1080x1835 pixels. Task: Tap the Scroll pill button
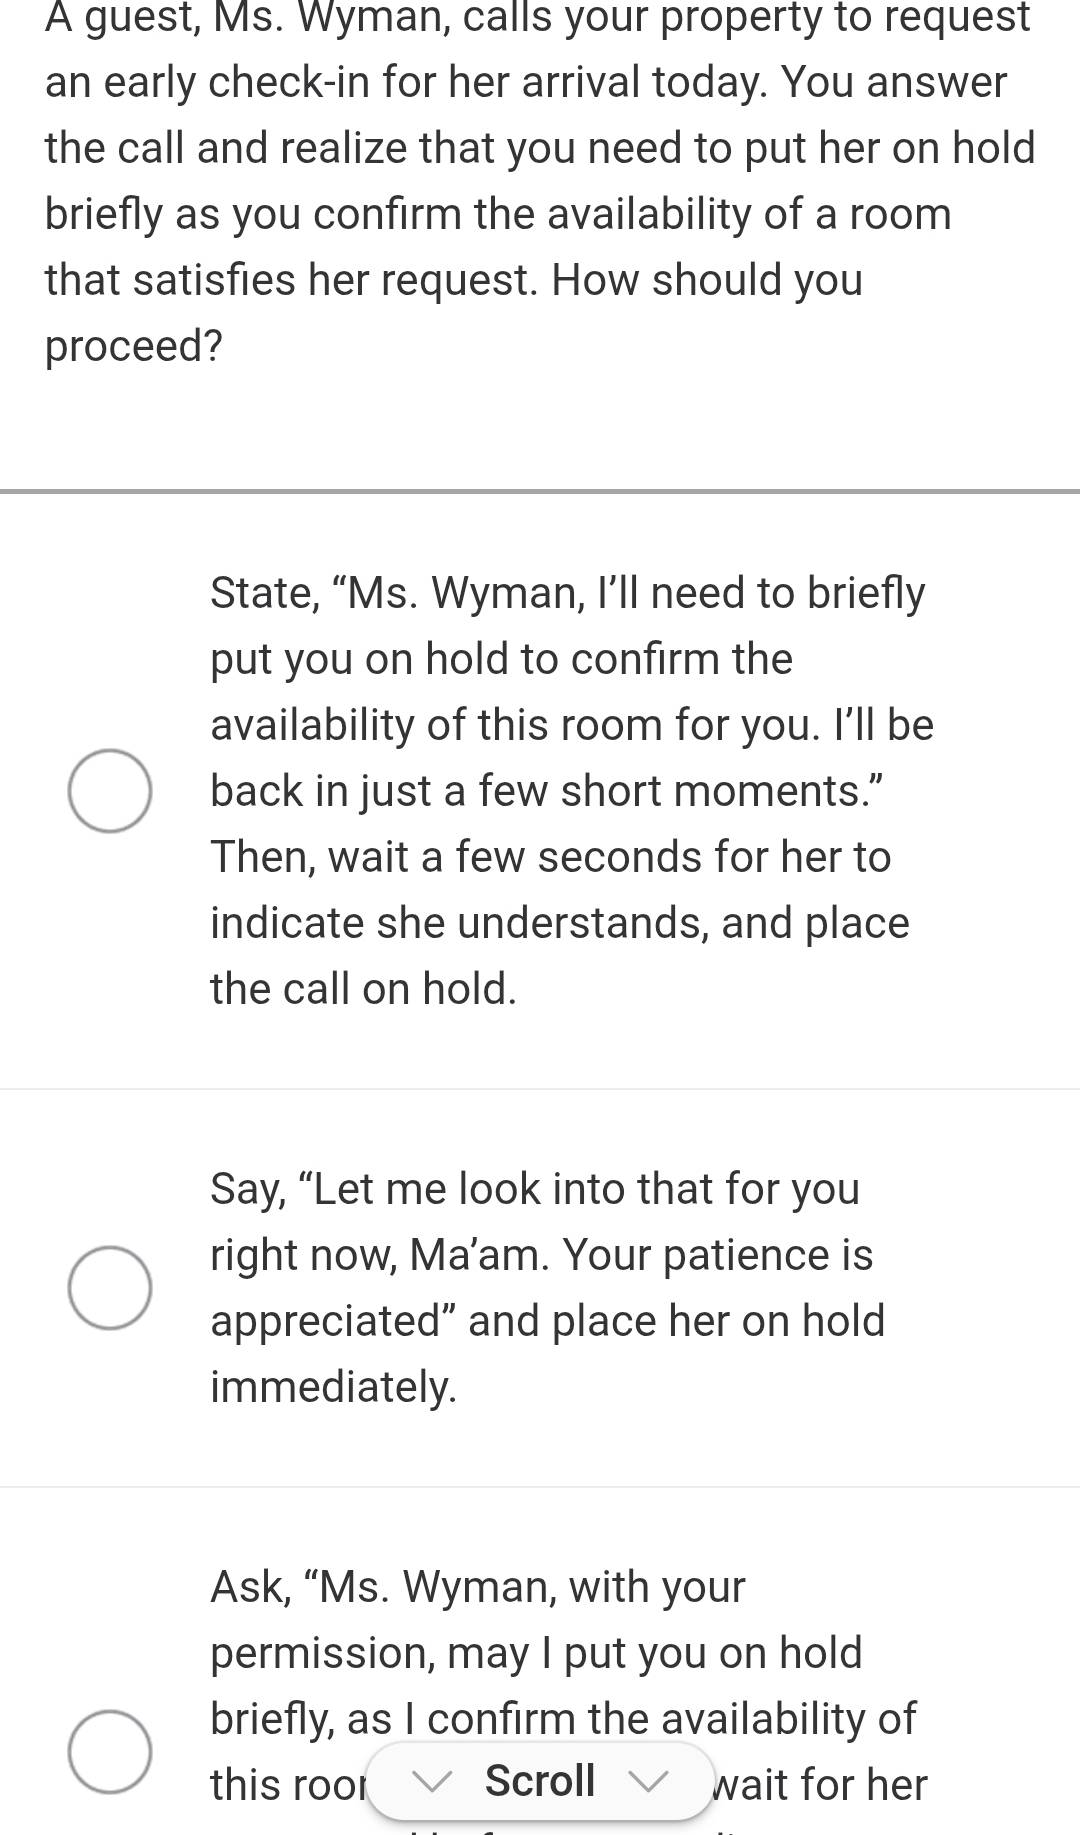(x=540, y=1780)
